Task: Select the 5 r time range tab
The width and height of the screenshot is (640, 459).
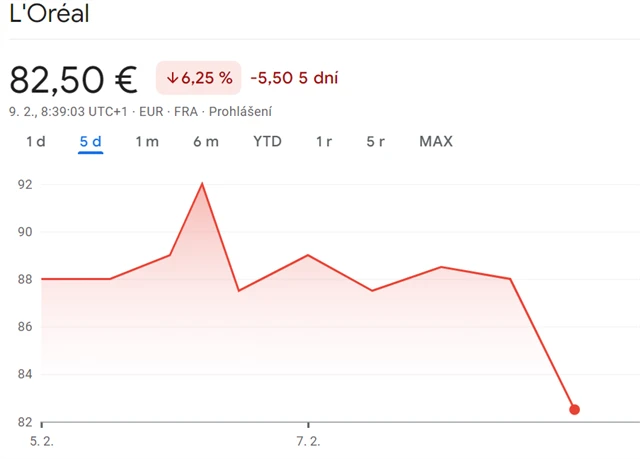Action: tap(376, 142)
